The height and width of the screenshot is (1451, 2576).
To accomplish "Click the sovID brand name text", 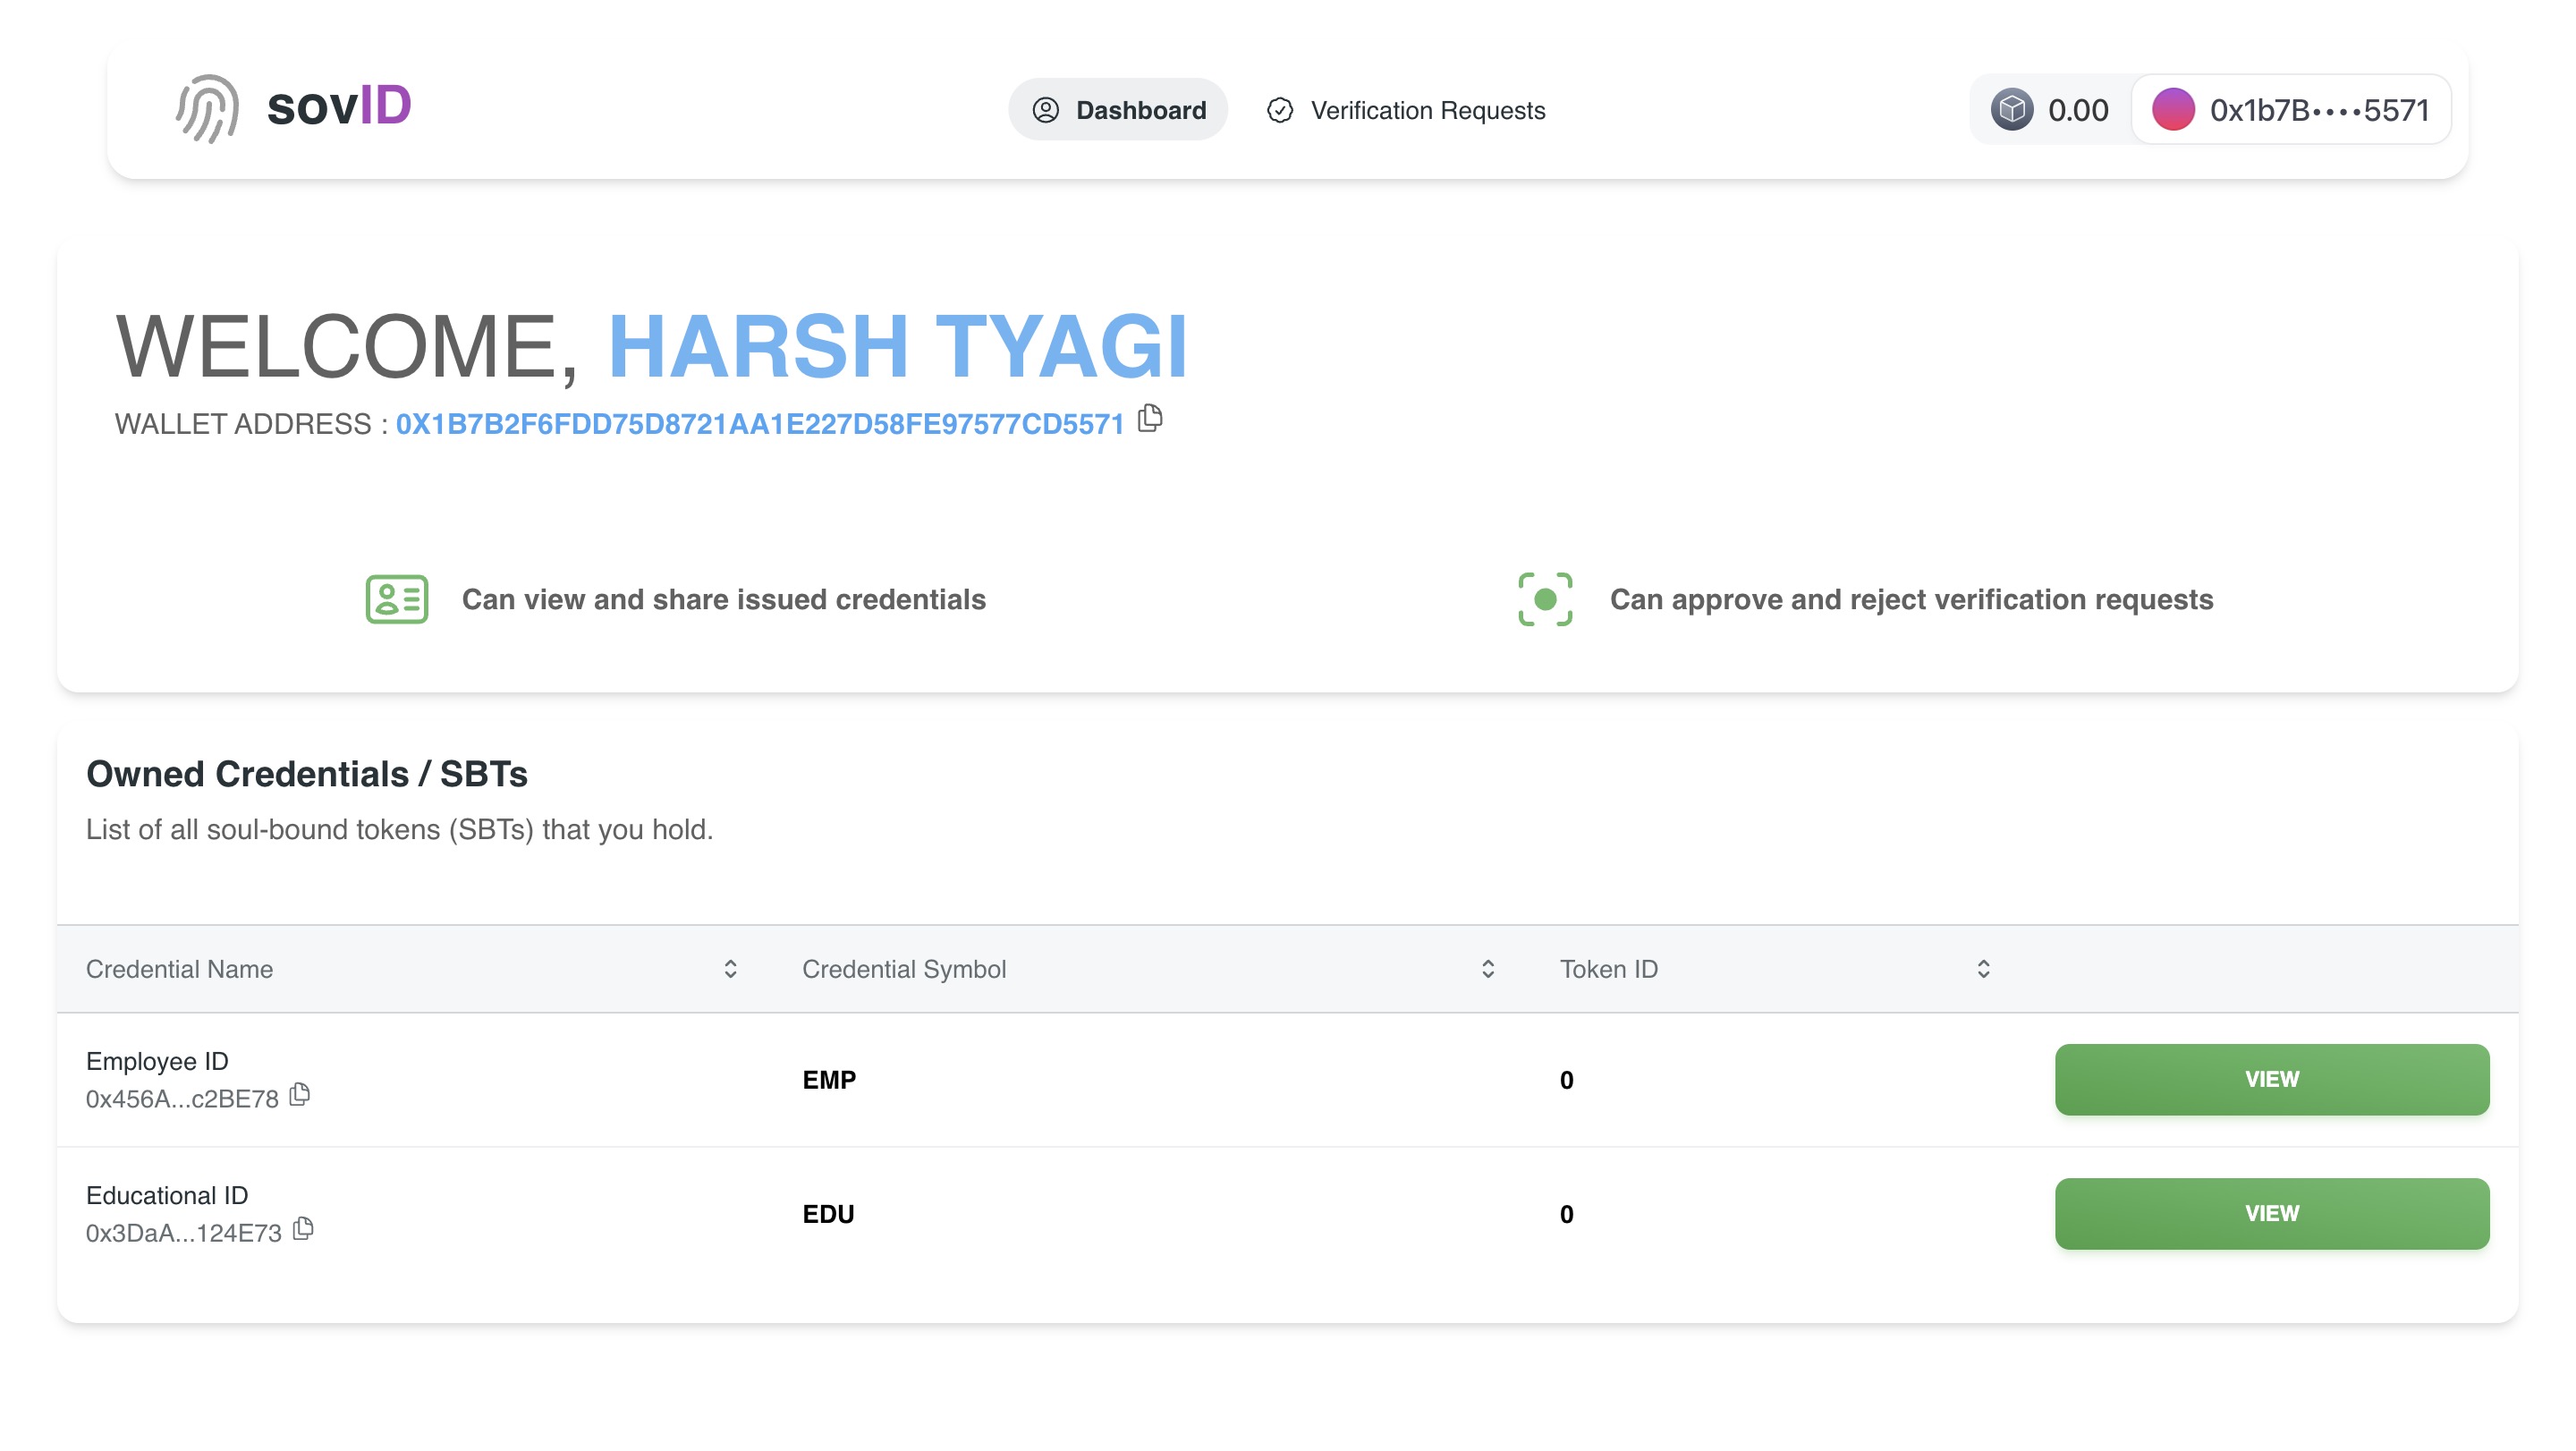I will (339, 106).
